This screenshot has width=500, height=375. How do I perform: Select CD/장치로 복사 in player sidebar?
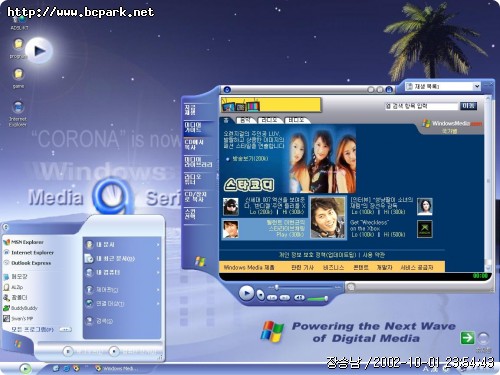(x=196, y=197)
